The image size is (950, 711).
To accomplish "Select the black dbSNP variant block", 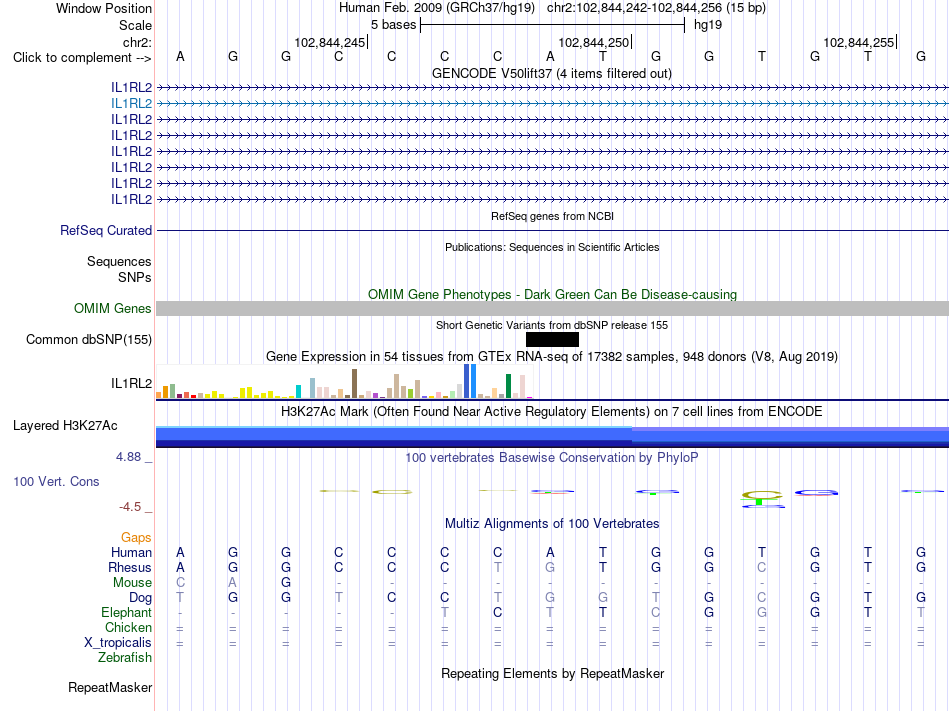I will click(552, 340).
